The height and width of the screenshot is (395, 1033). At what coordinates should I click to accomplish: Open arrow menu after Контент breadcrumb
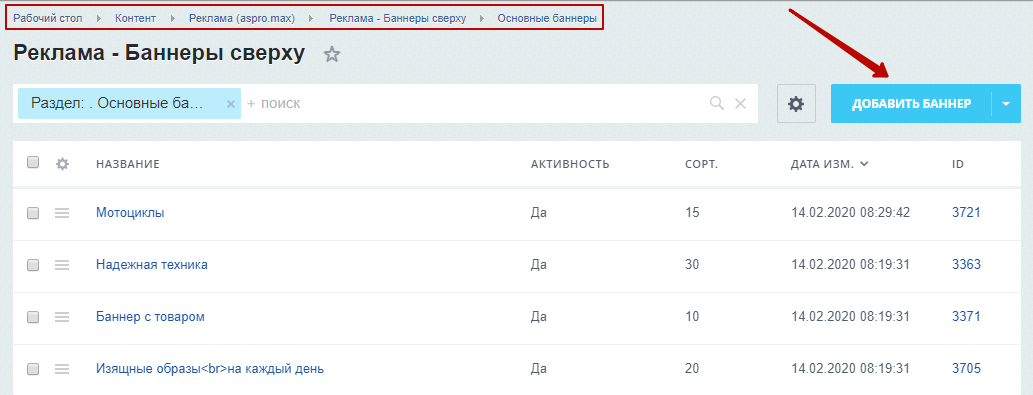coord(173,18)
